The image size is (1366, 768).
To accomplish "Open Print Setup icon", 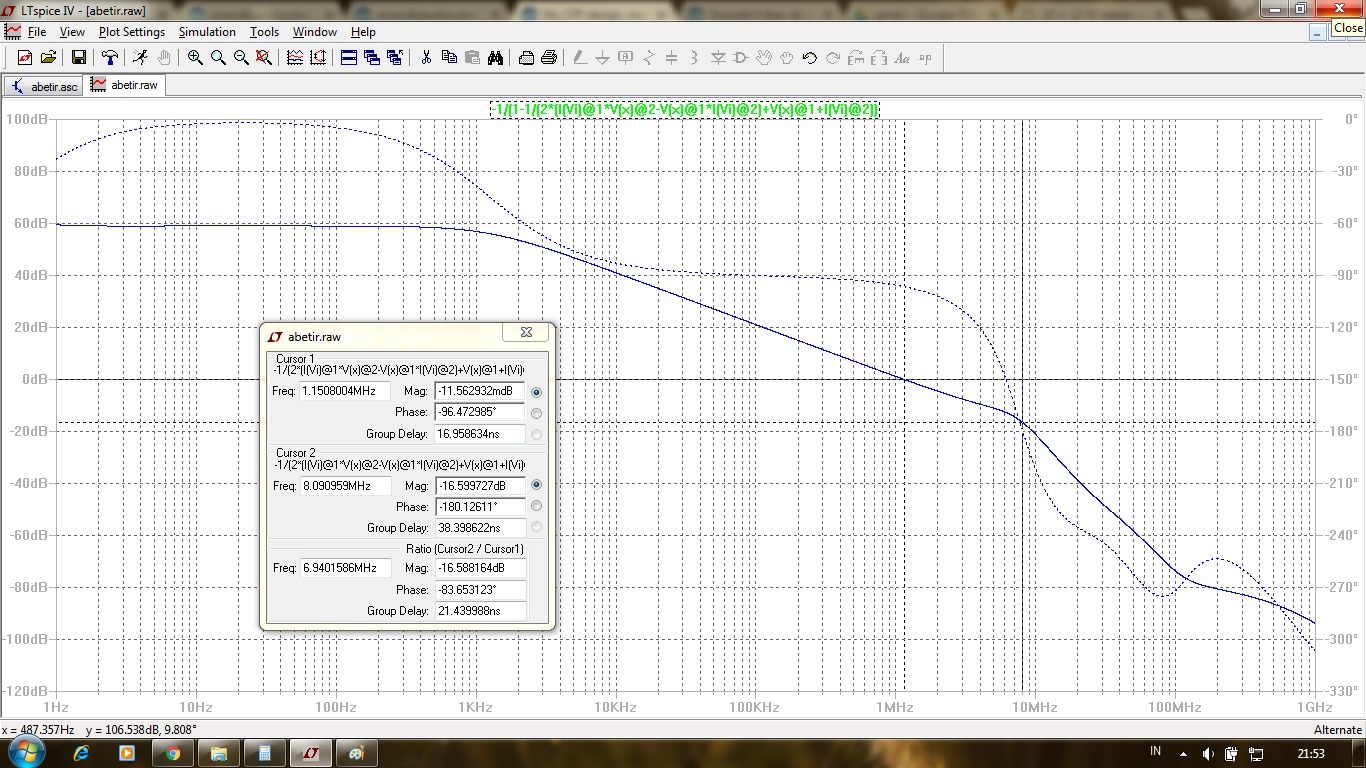I will tap(526, 58).
